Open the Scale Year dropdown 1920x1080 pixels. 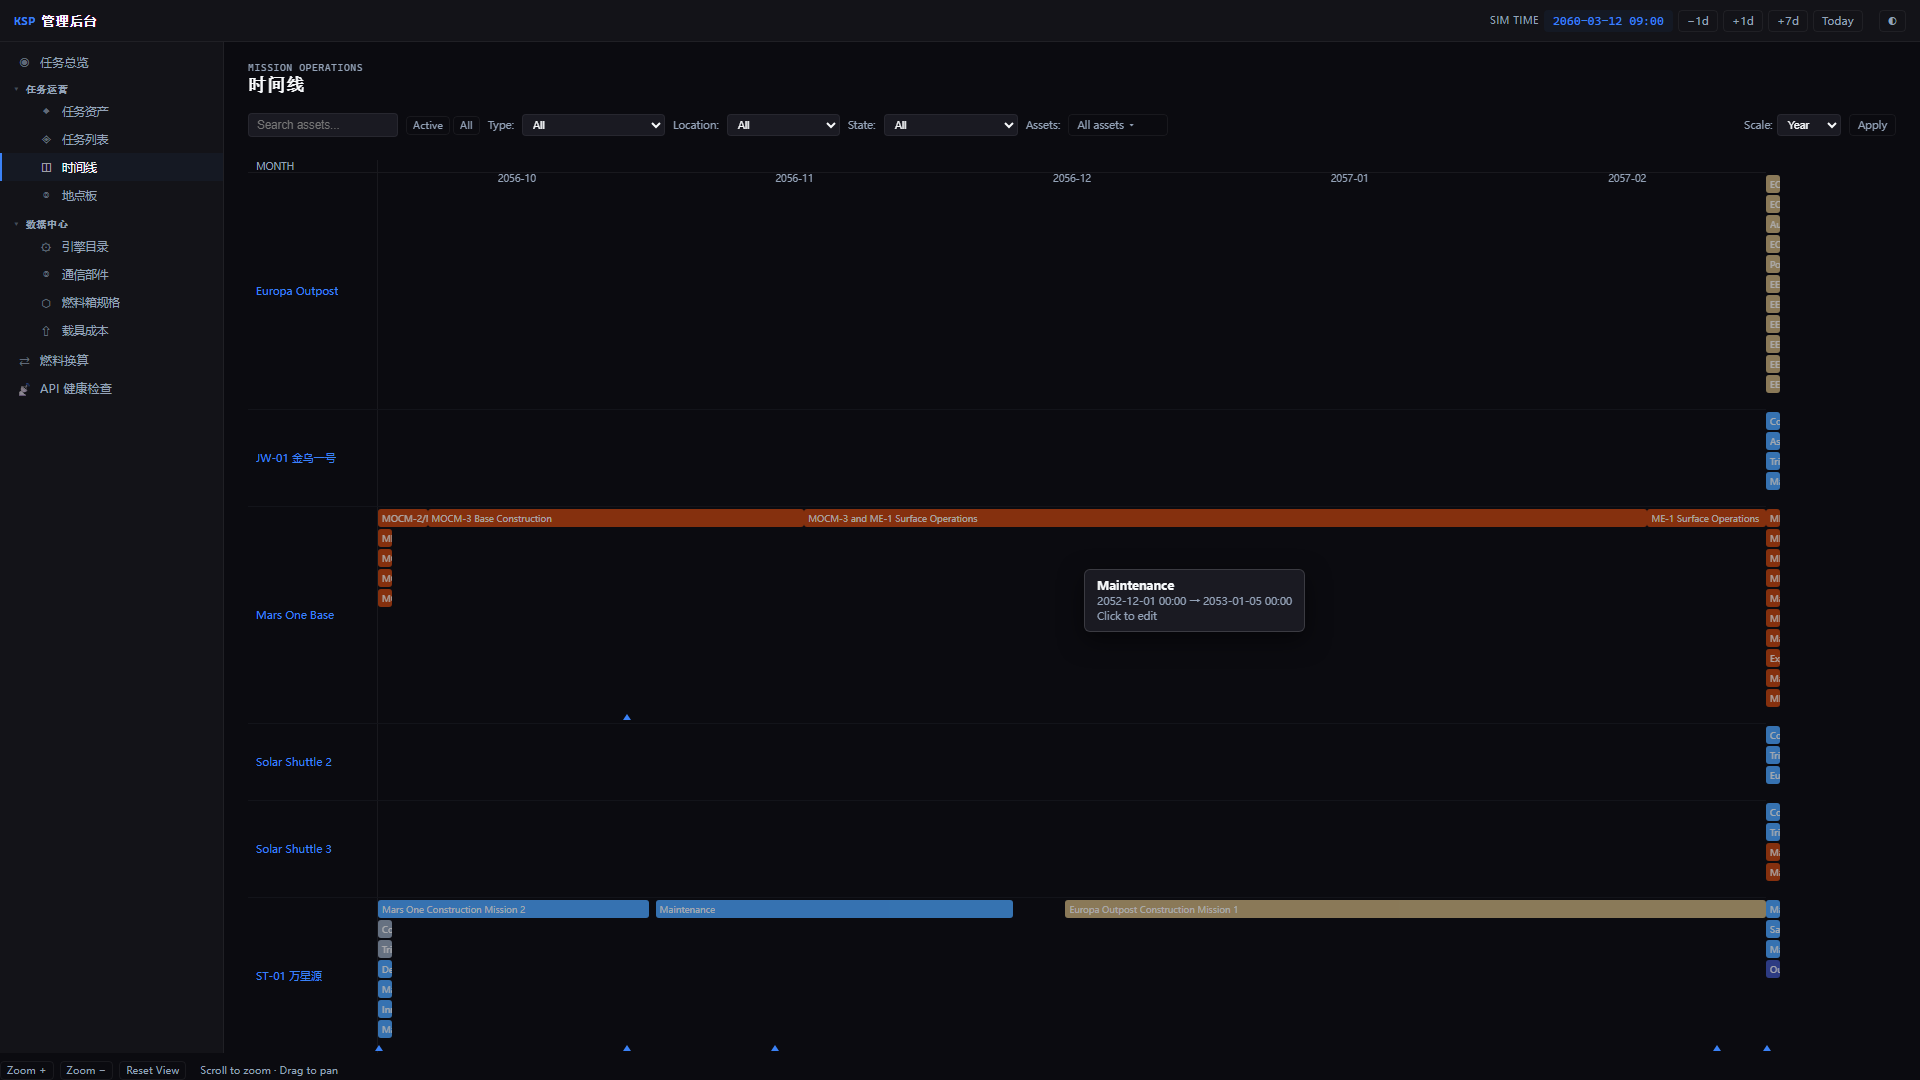tap(1808, 125)
